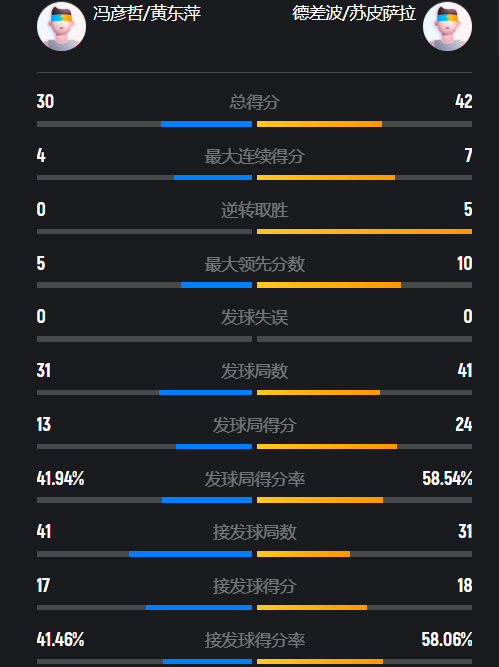
Task: Open the 冯彦哲/黄东萍 team name
Action: coord(147,14)
